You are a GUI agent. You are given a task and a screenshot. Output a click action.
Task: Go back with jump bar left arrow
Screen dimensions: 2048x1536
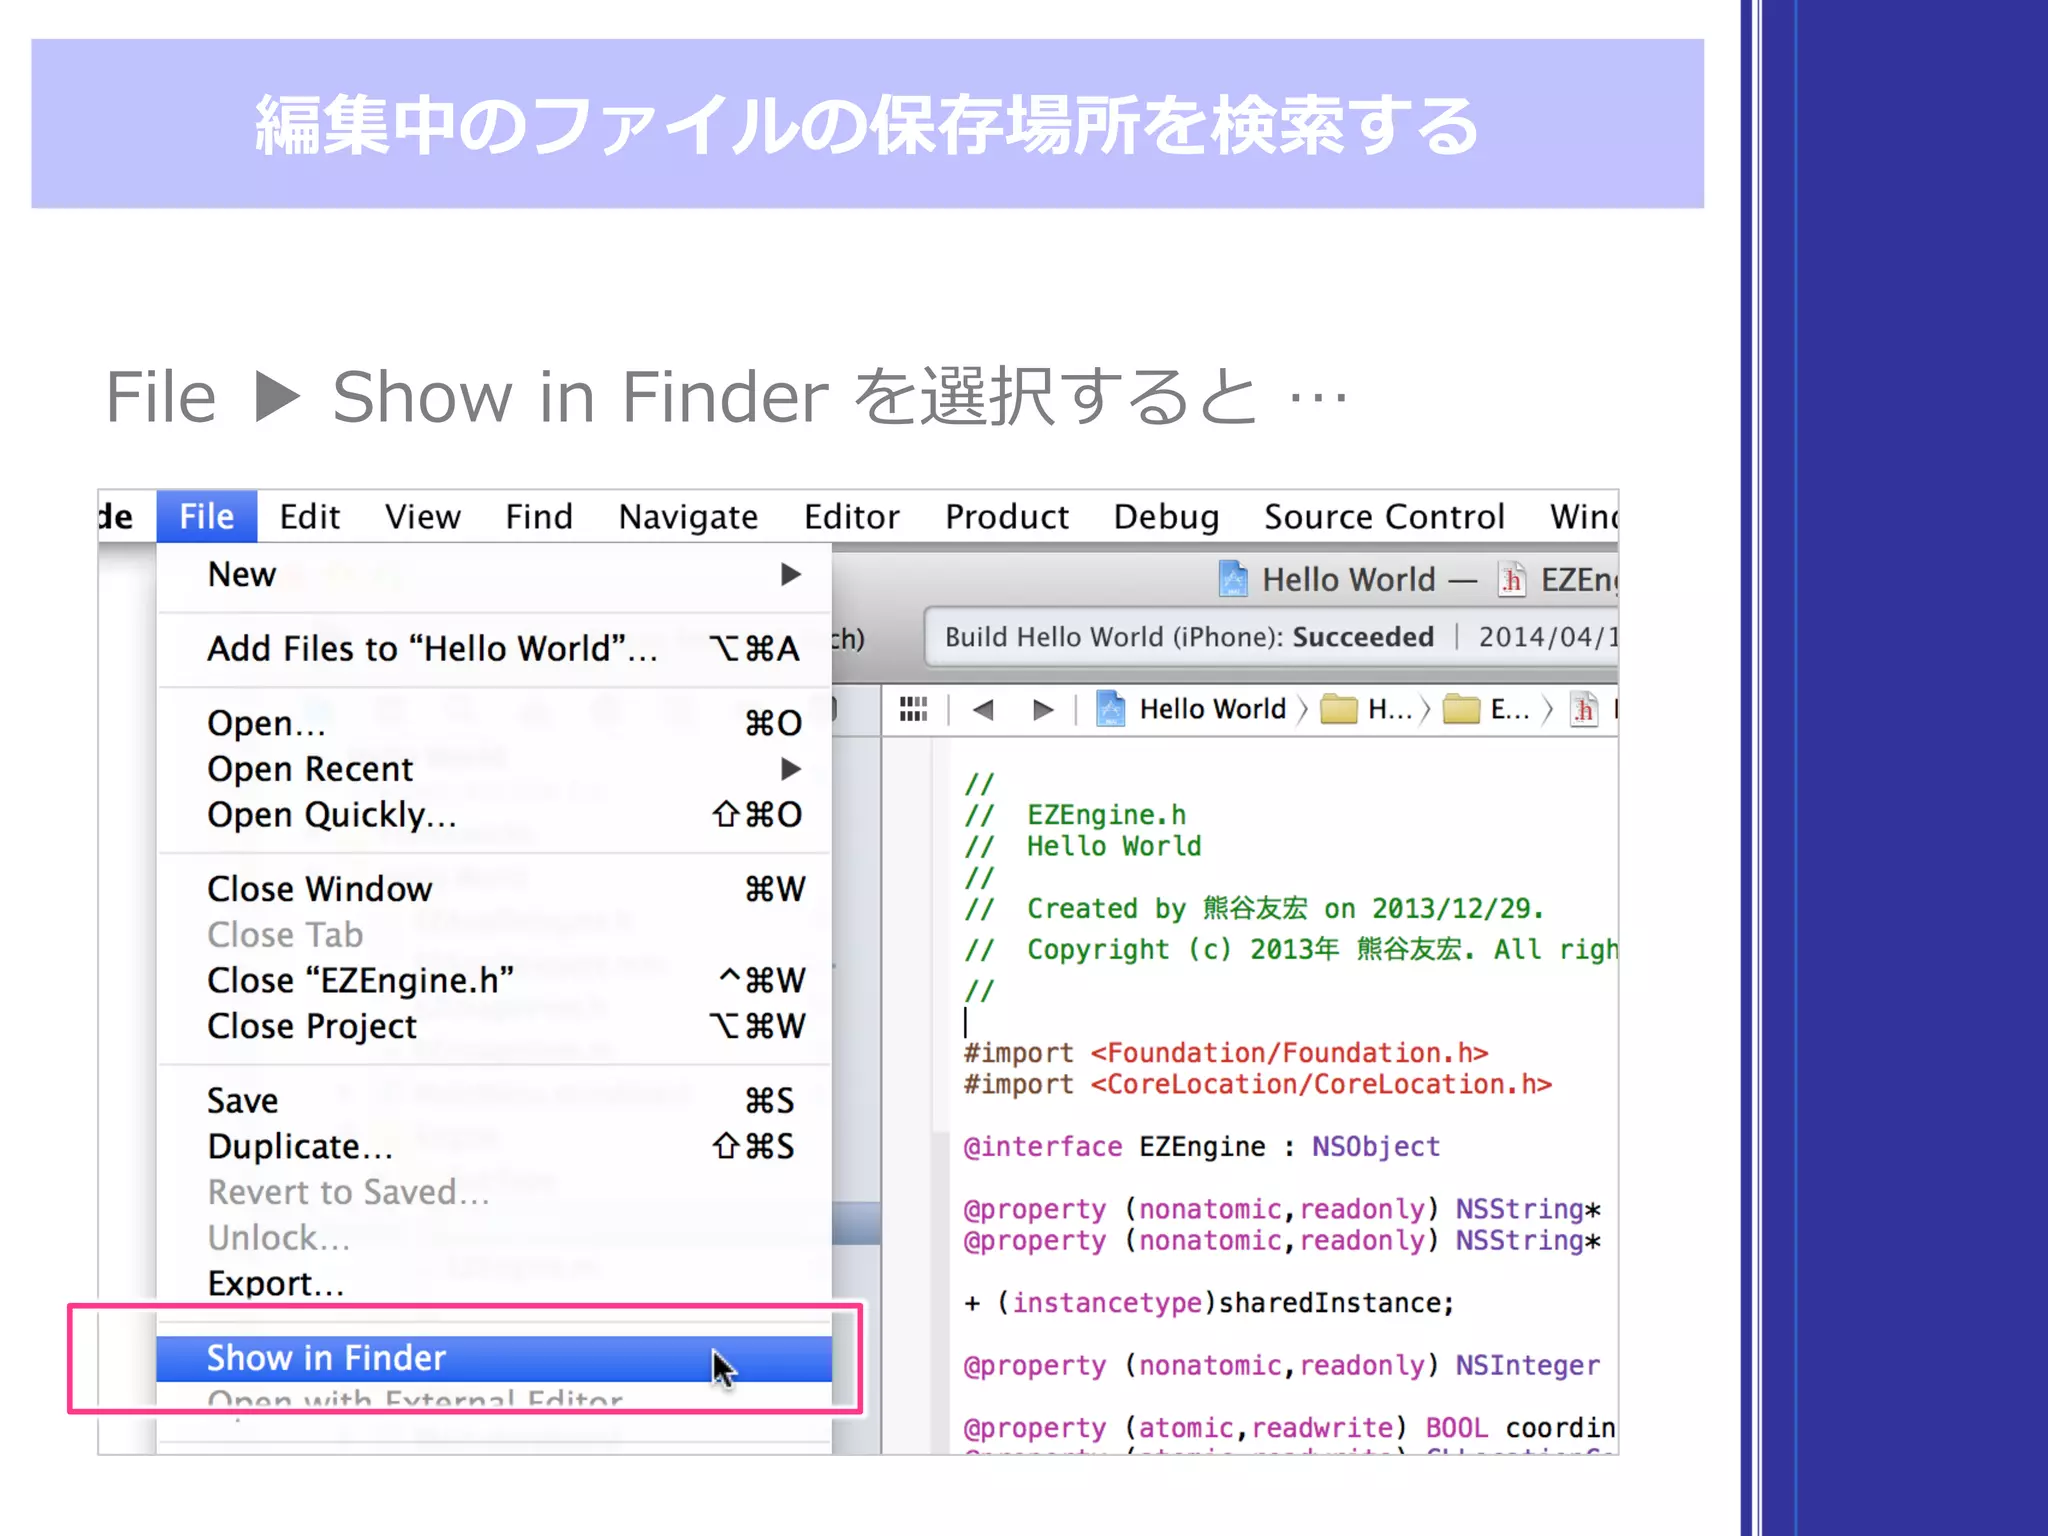[x=983, y=709]
